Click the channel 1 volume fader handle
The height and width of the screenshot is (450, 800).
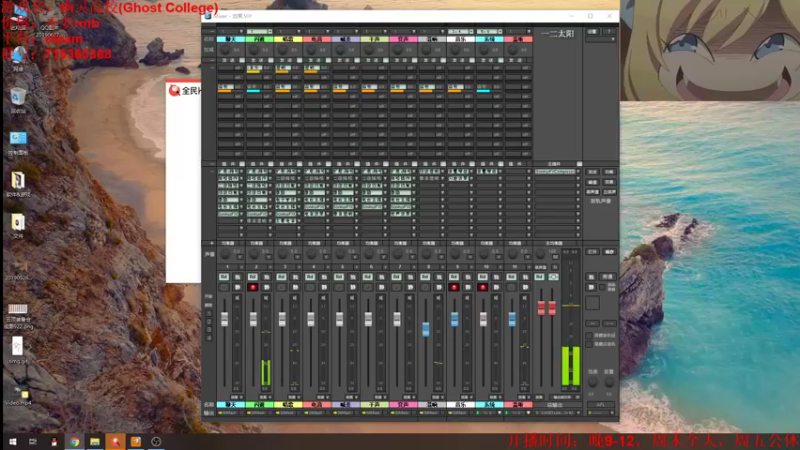coord(224,319)
